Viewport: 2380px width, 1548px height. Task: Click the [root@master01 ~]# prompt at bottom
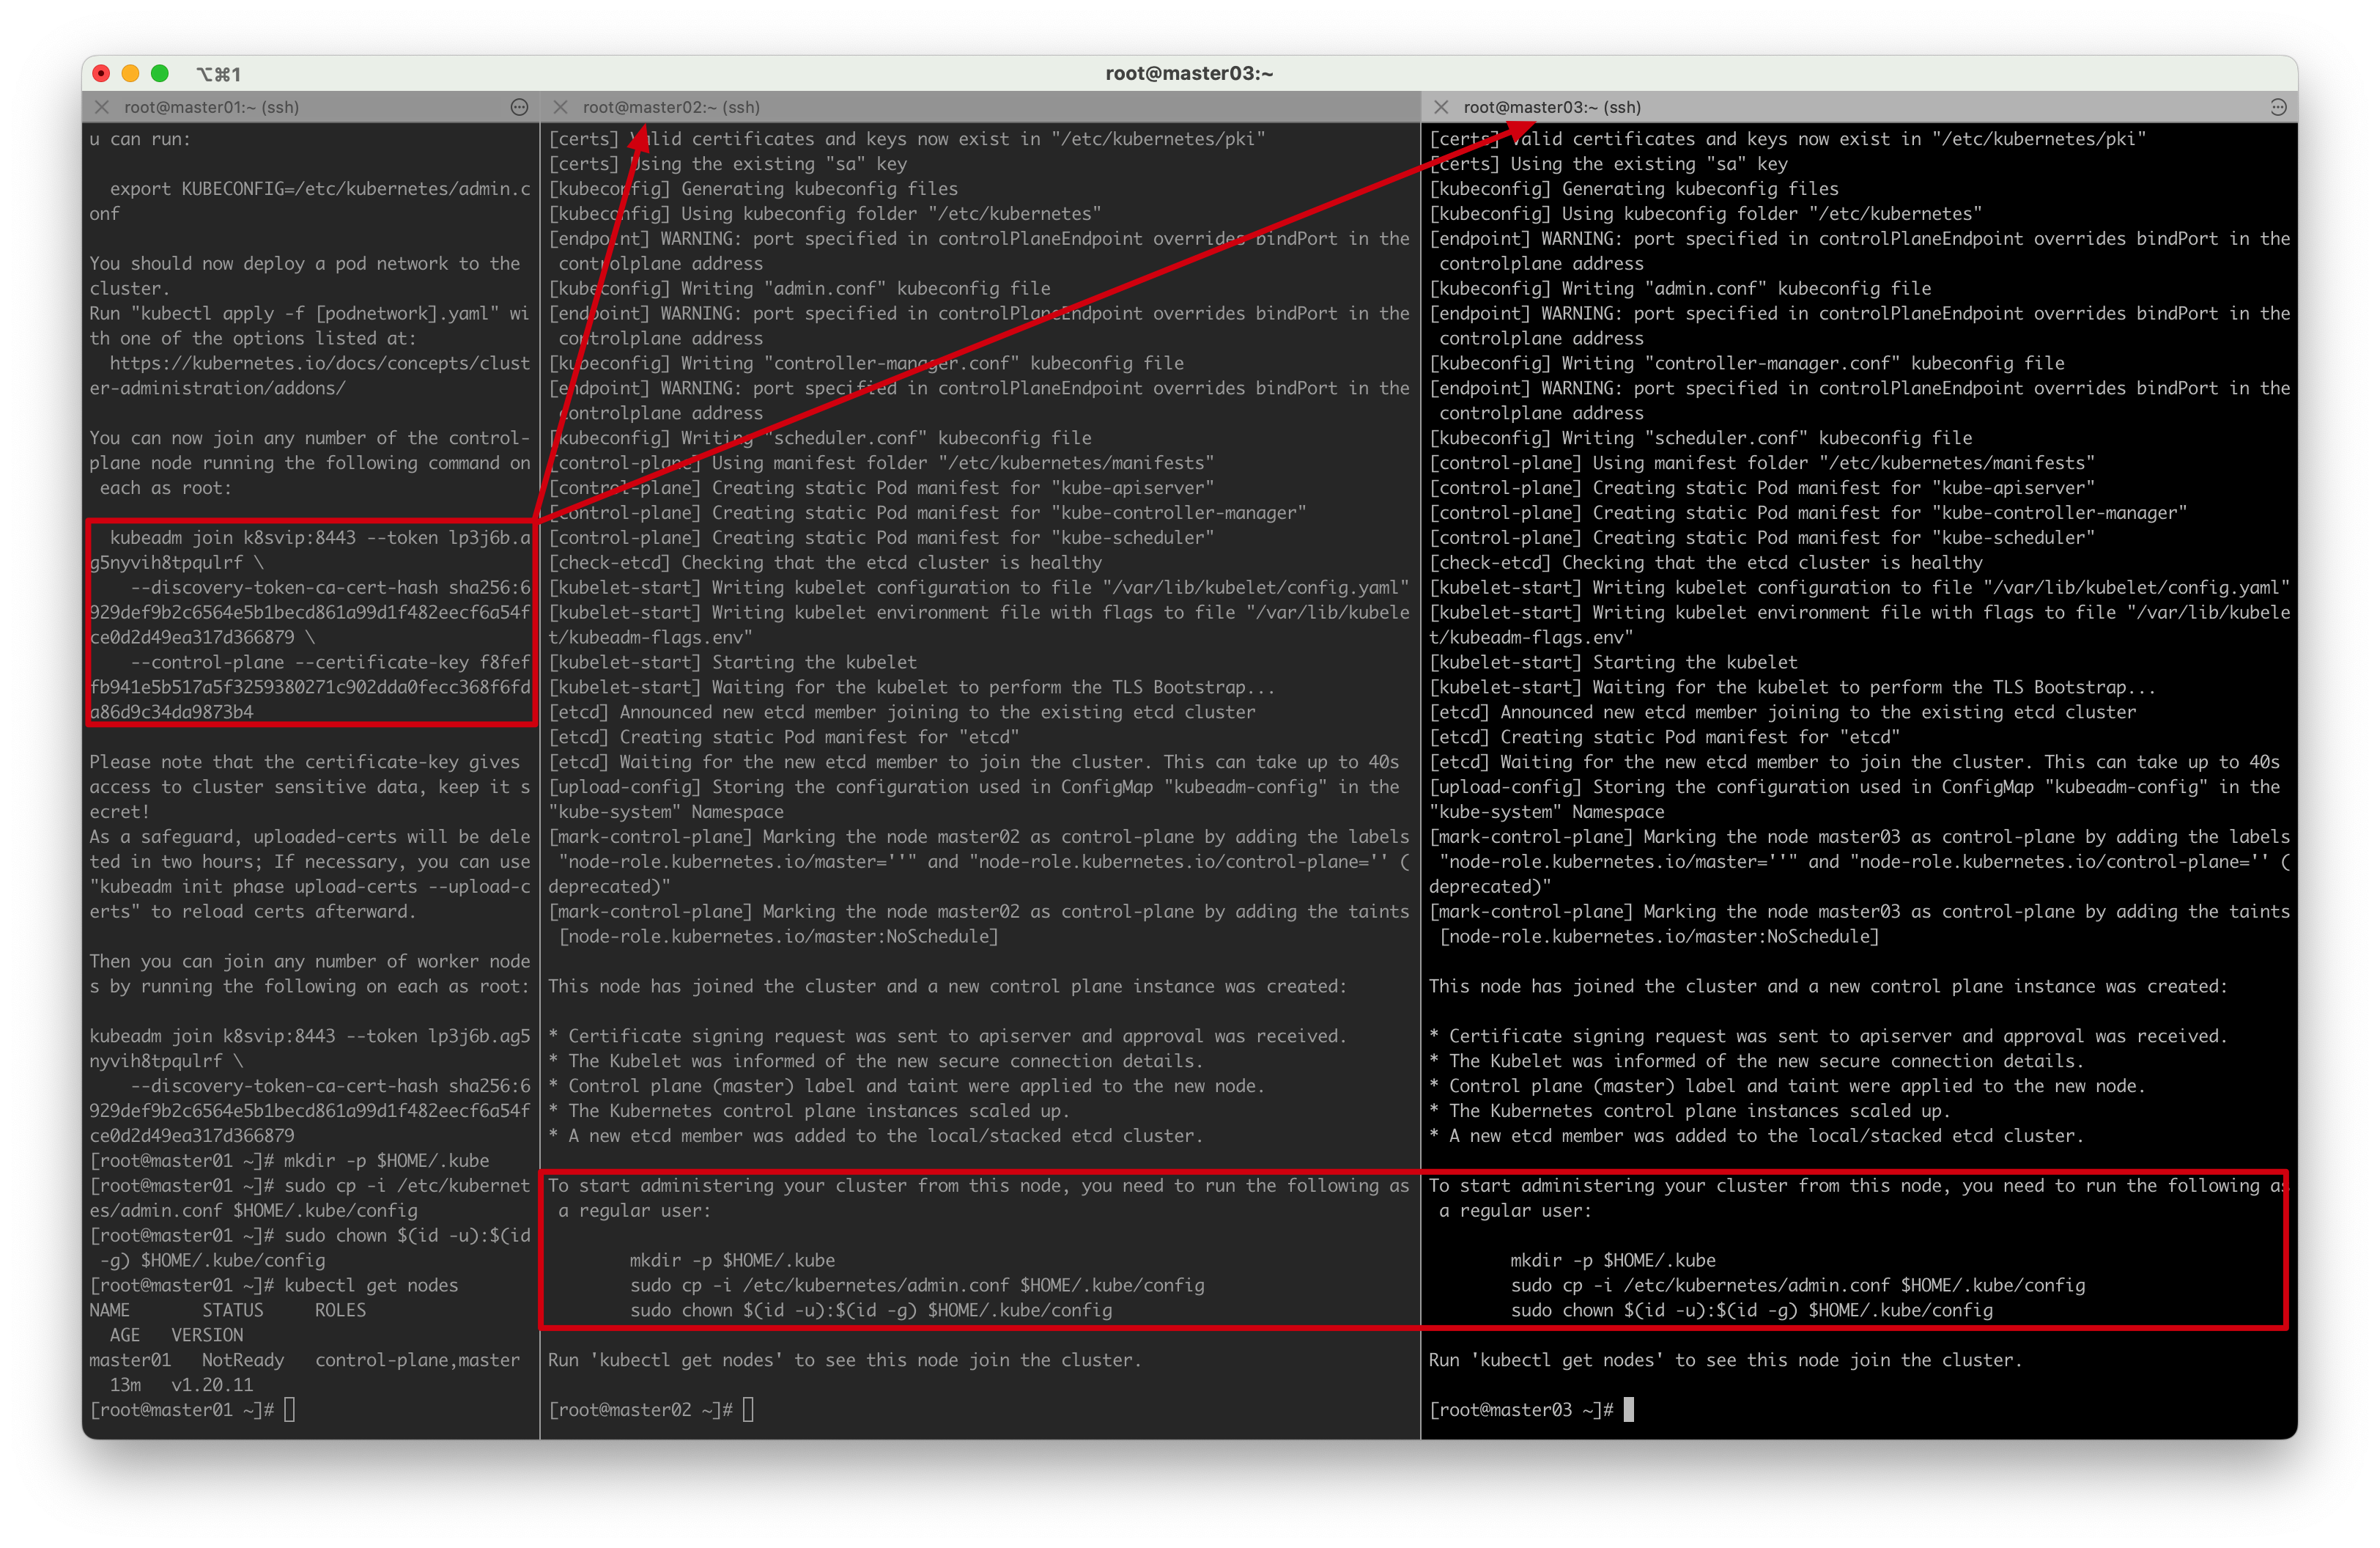181,1409
